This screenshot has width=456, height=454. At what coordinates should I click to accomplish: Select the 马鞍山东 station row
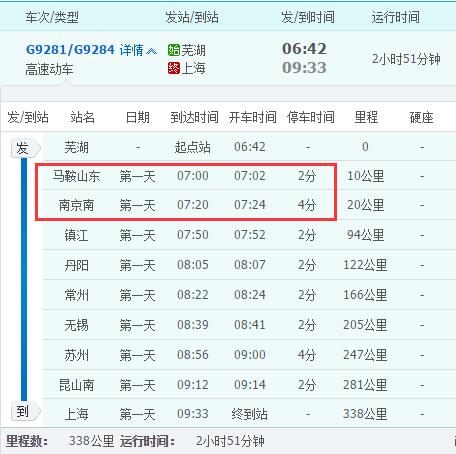point(249,176)
